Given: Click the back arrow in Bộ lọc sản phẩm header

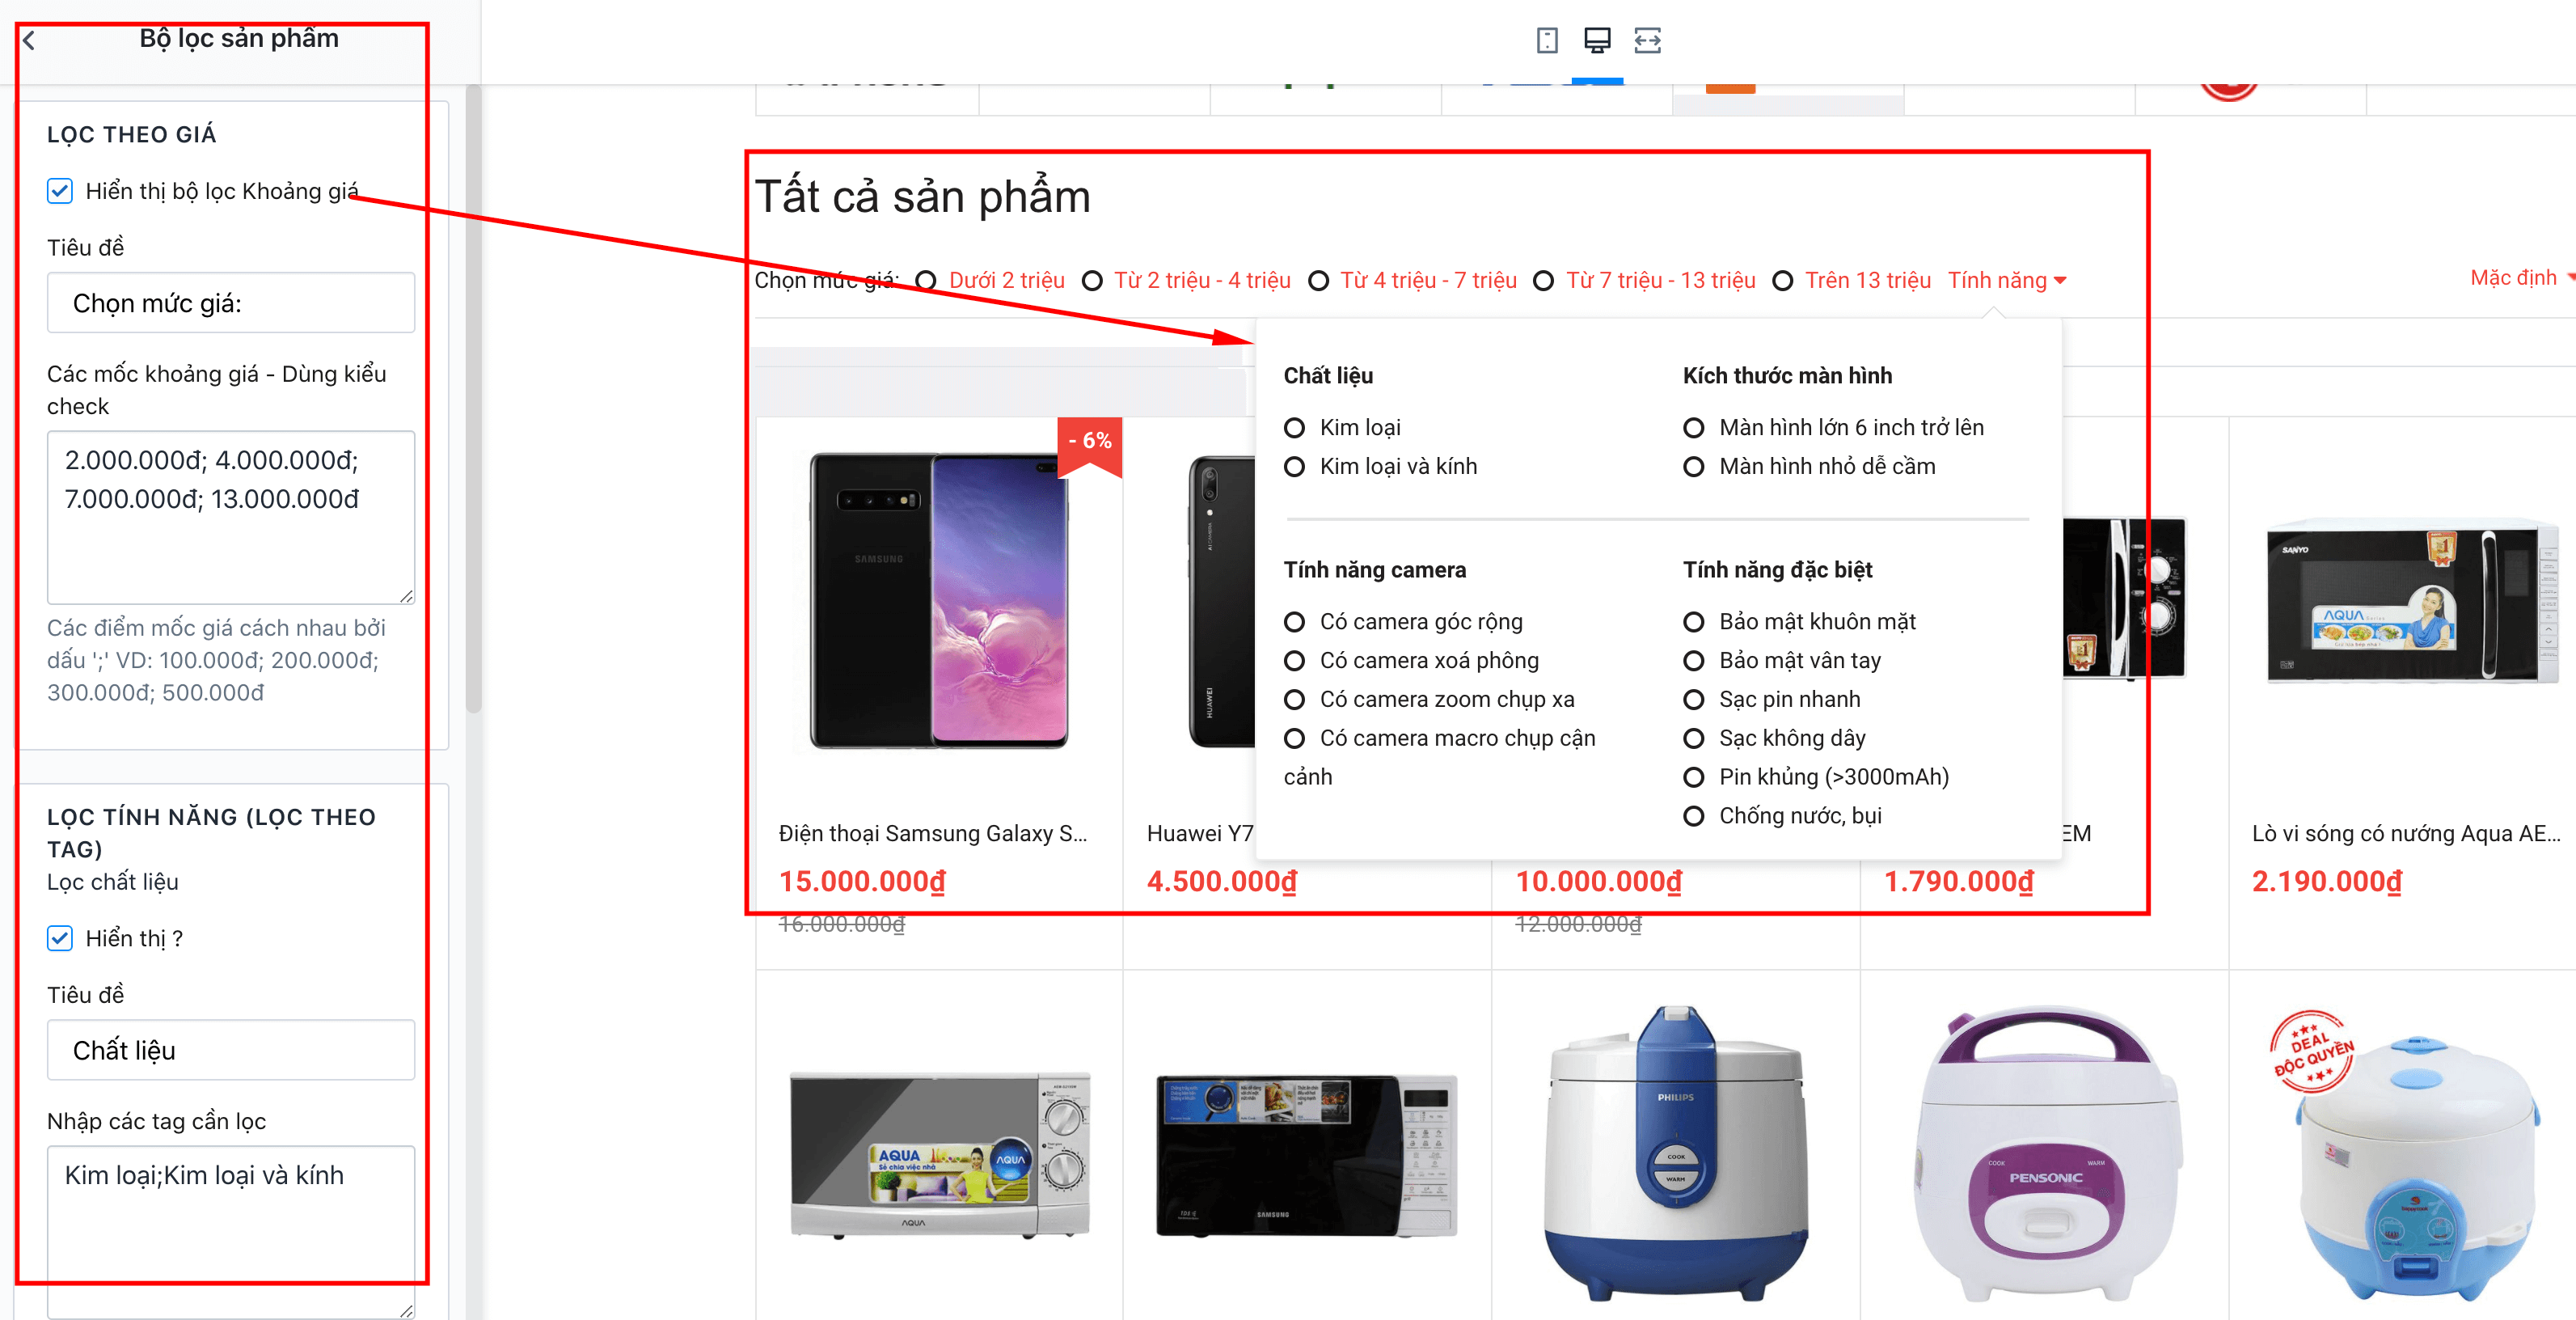Looking at the screenshot, I should coord(29,40).
